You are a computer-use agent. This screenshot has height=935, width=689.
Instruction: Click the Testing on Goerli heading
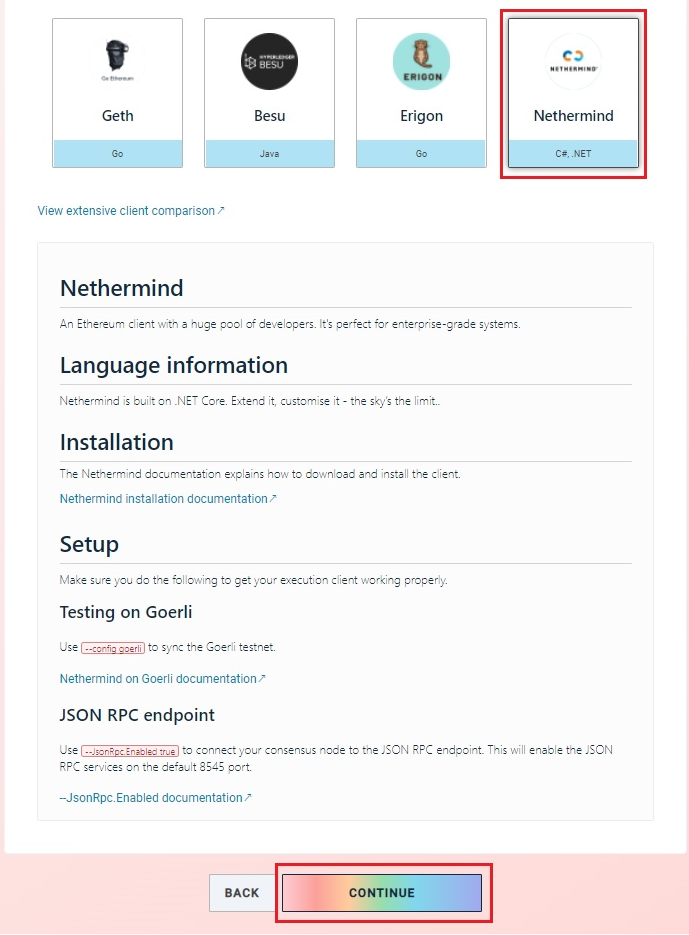coord(126,612)
